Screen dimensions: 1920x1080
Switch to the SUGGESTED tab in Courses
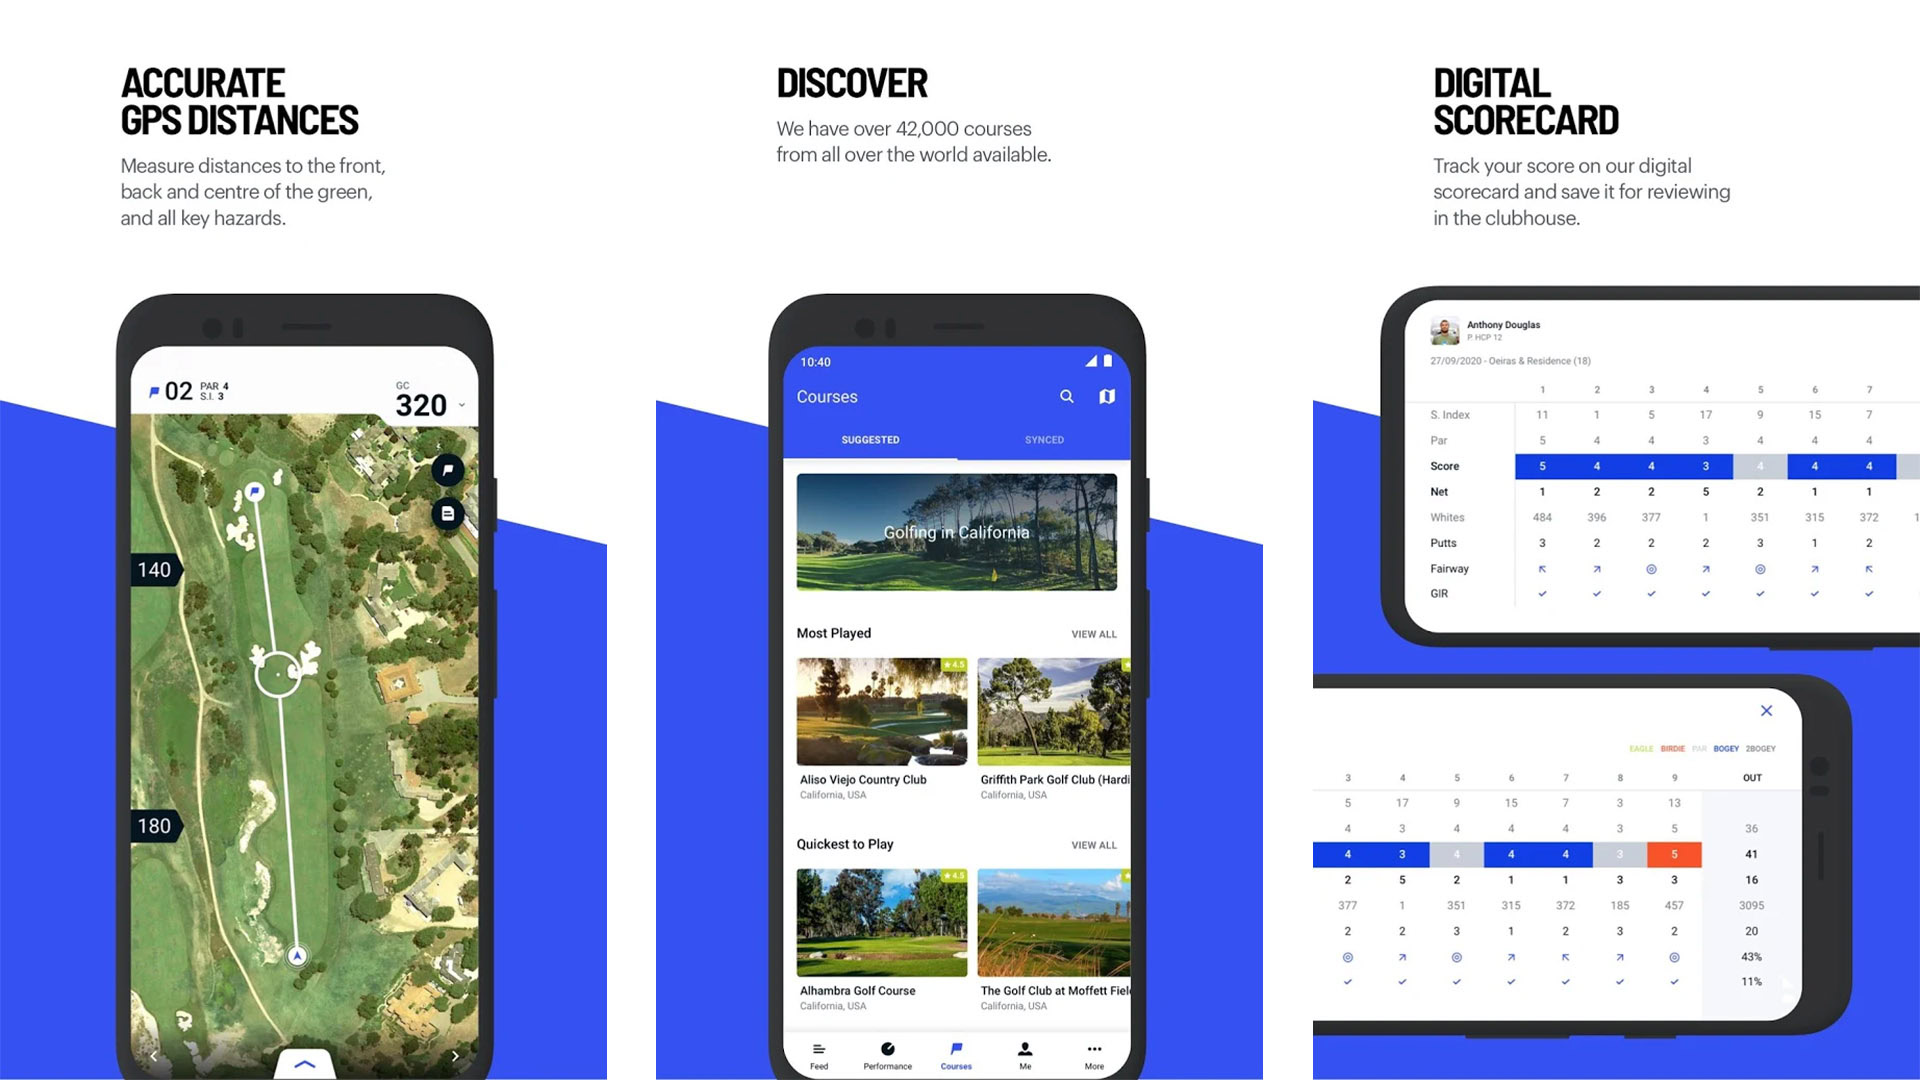[x=869, y=439]
